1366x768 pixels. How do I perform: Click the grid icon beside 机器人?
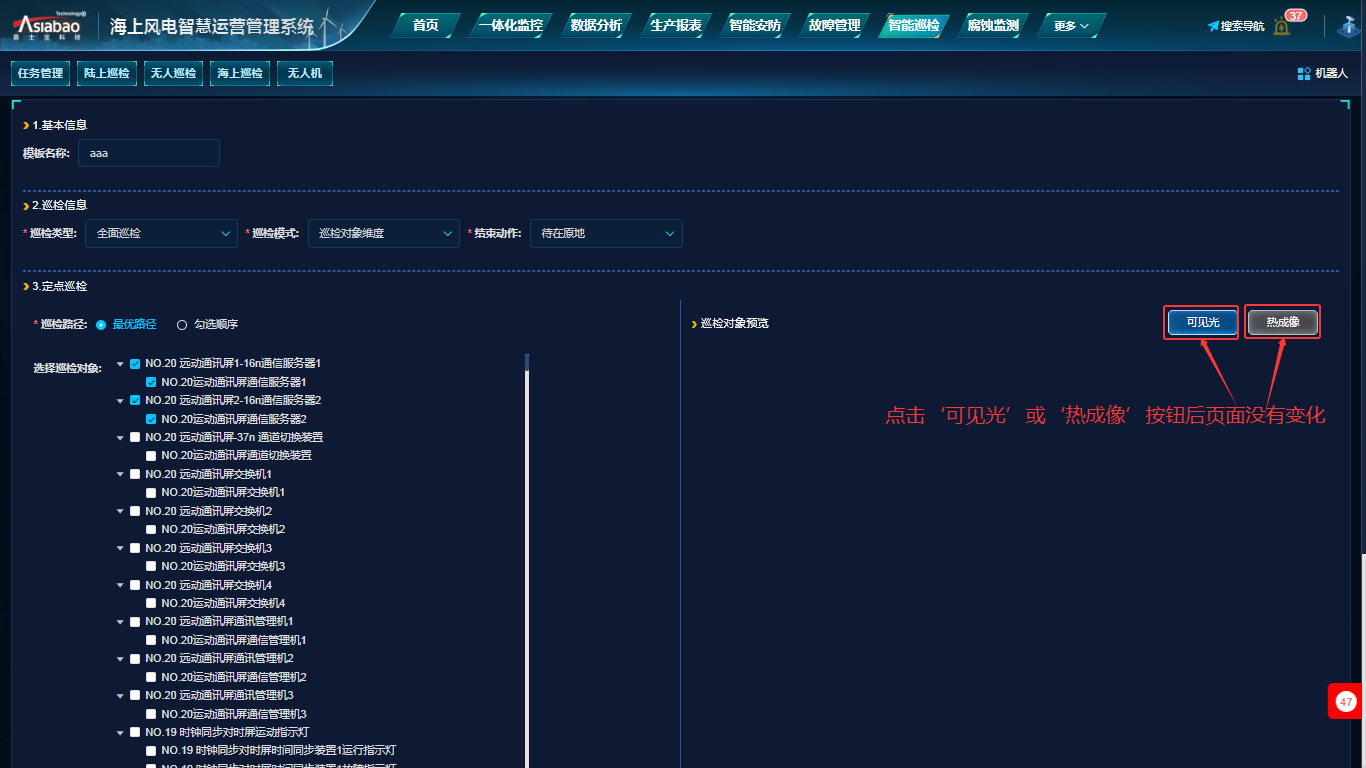(x=1303, y=73)
